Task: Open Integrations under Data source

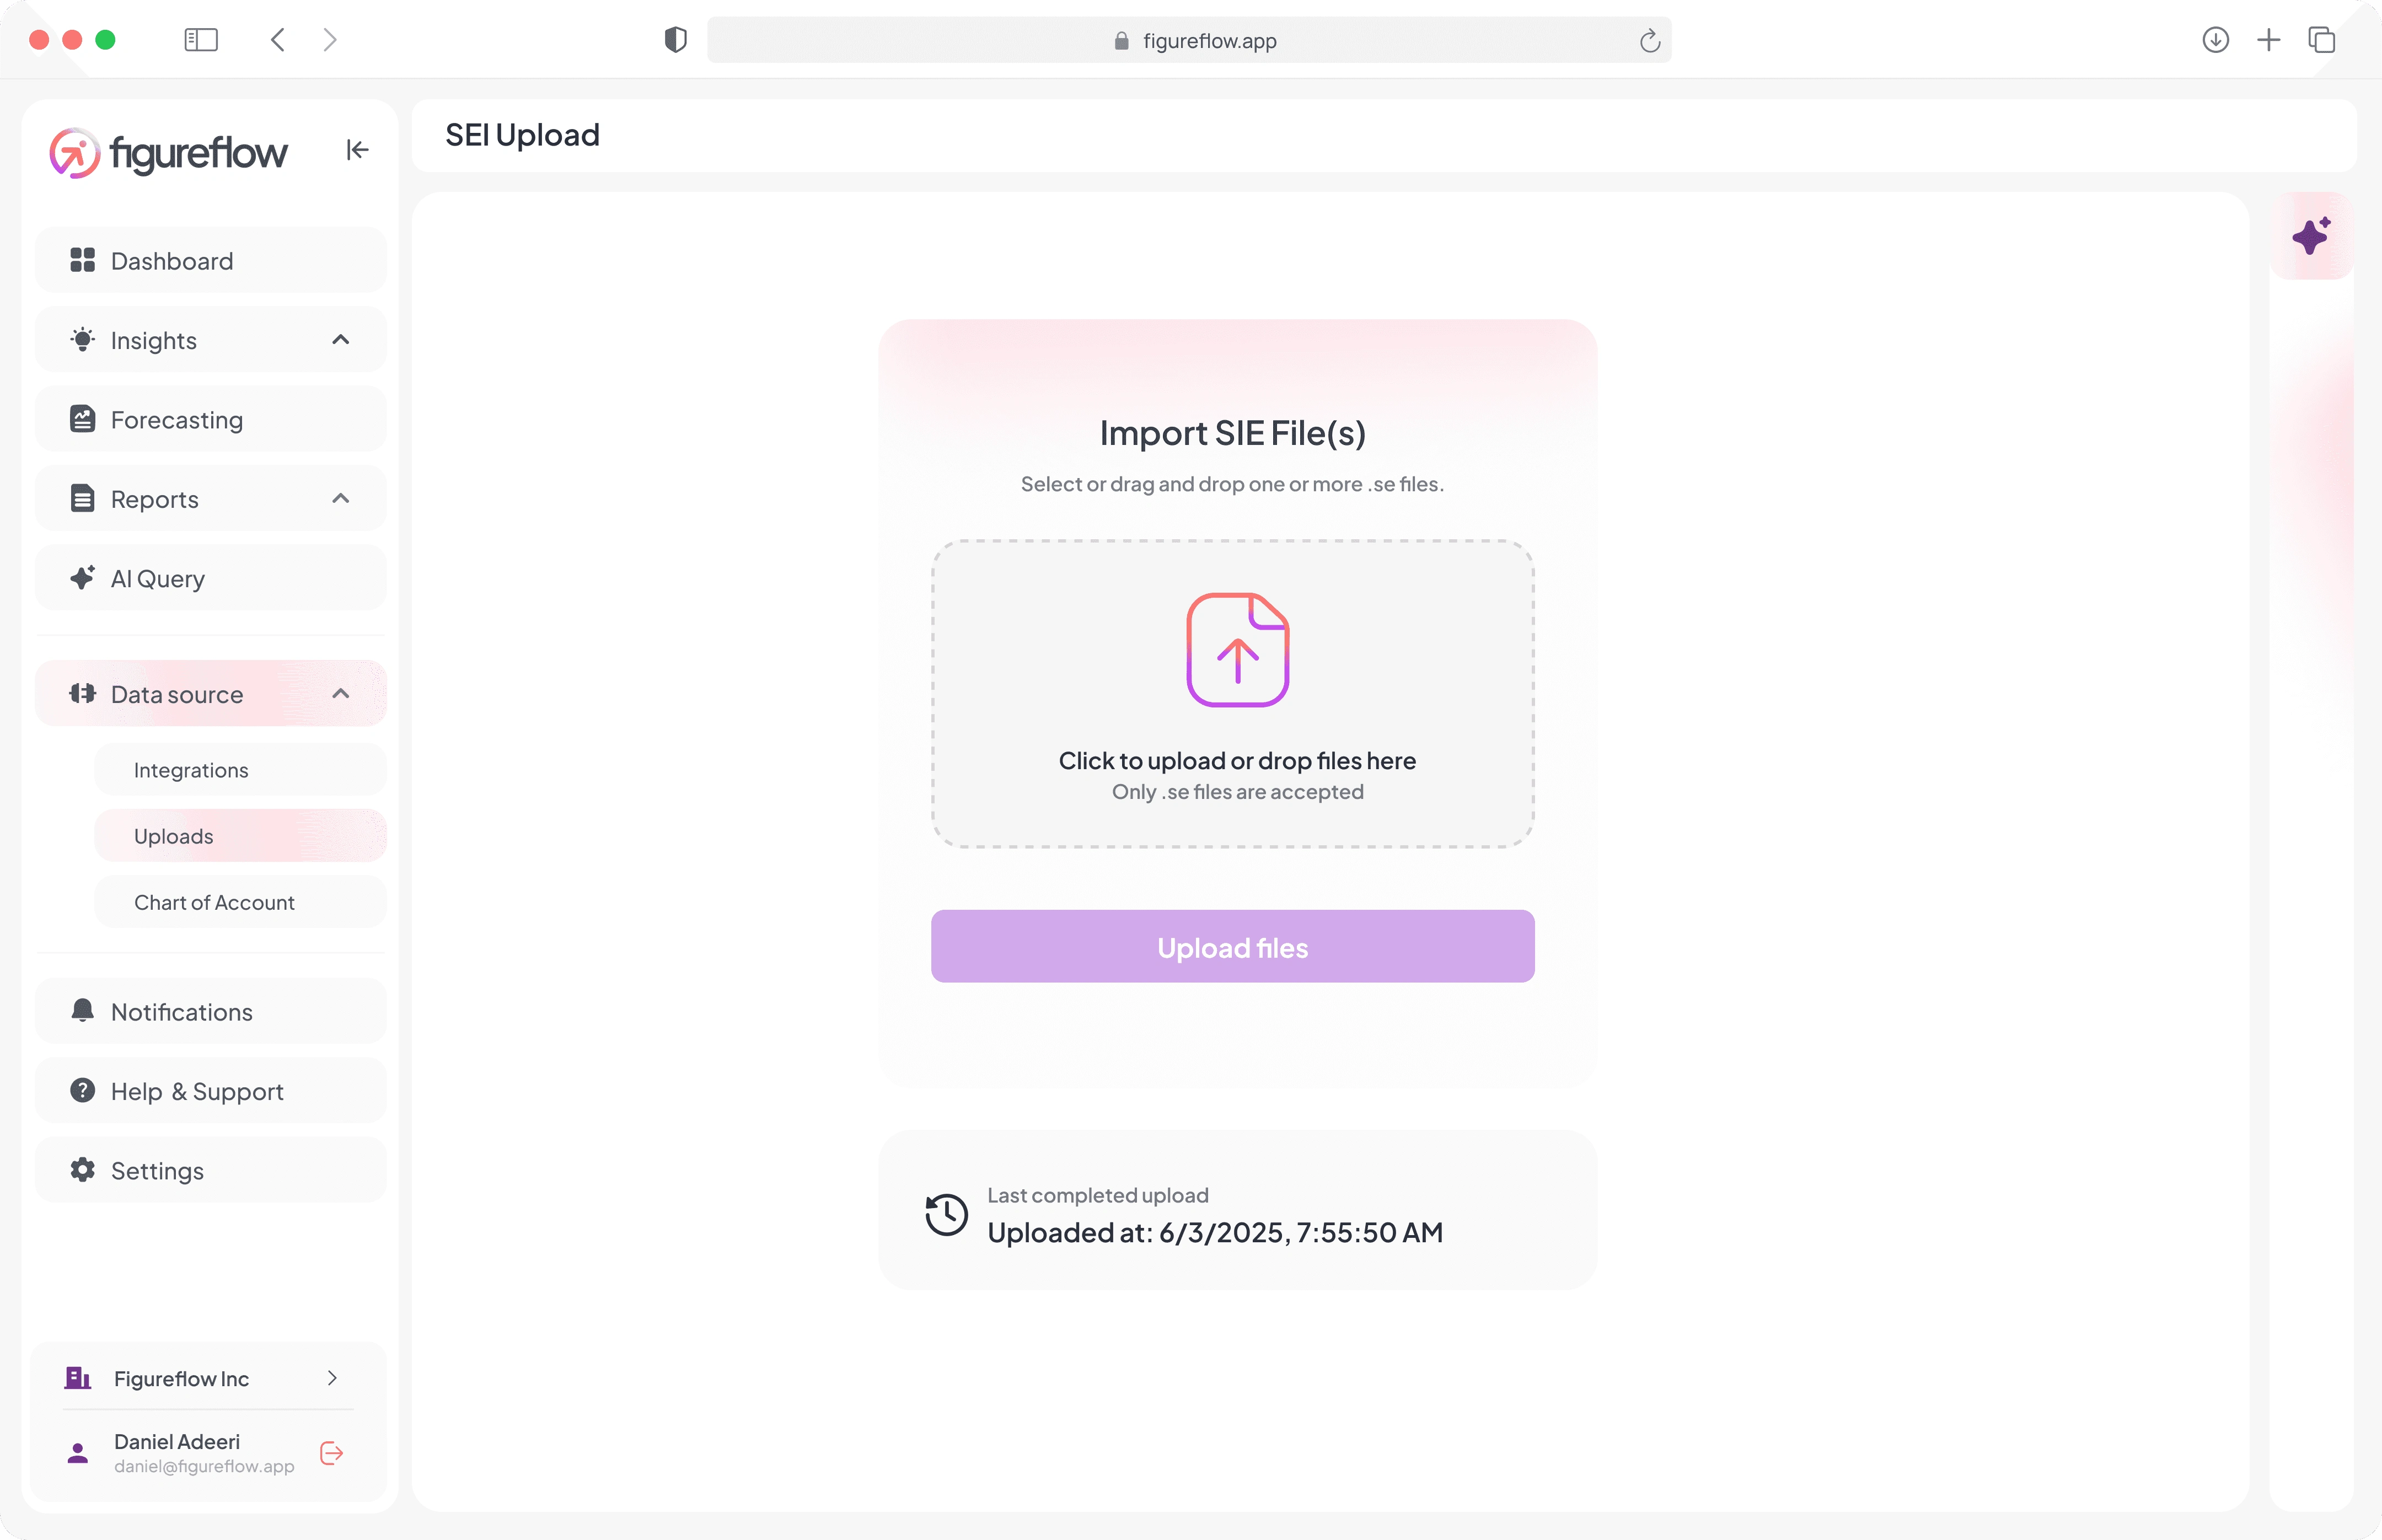Action: [241, 770]
